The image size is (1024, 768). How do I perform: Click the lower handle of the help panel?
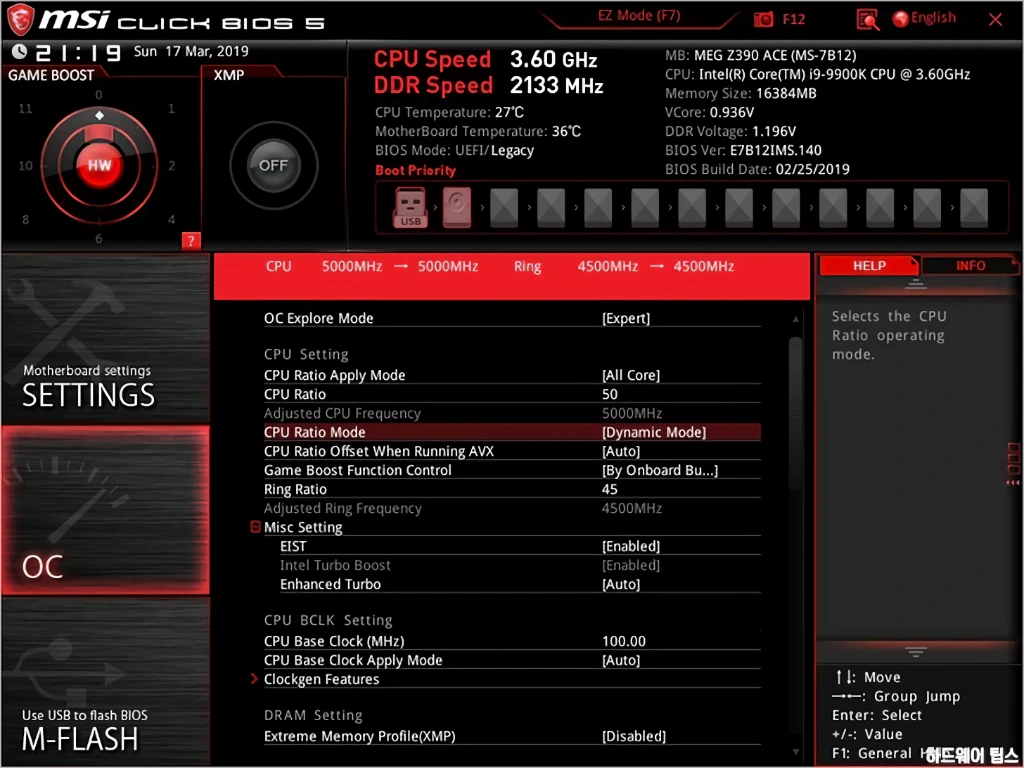916,652
